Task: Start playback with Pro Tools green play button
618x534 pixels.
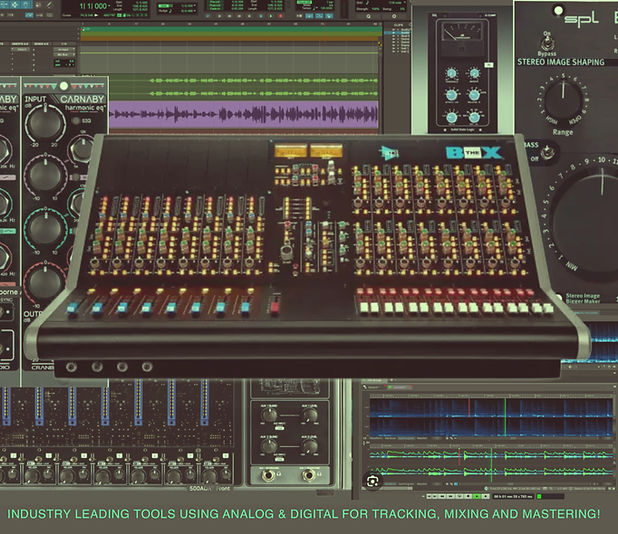Action: coord(271,16)
